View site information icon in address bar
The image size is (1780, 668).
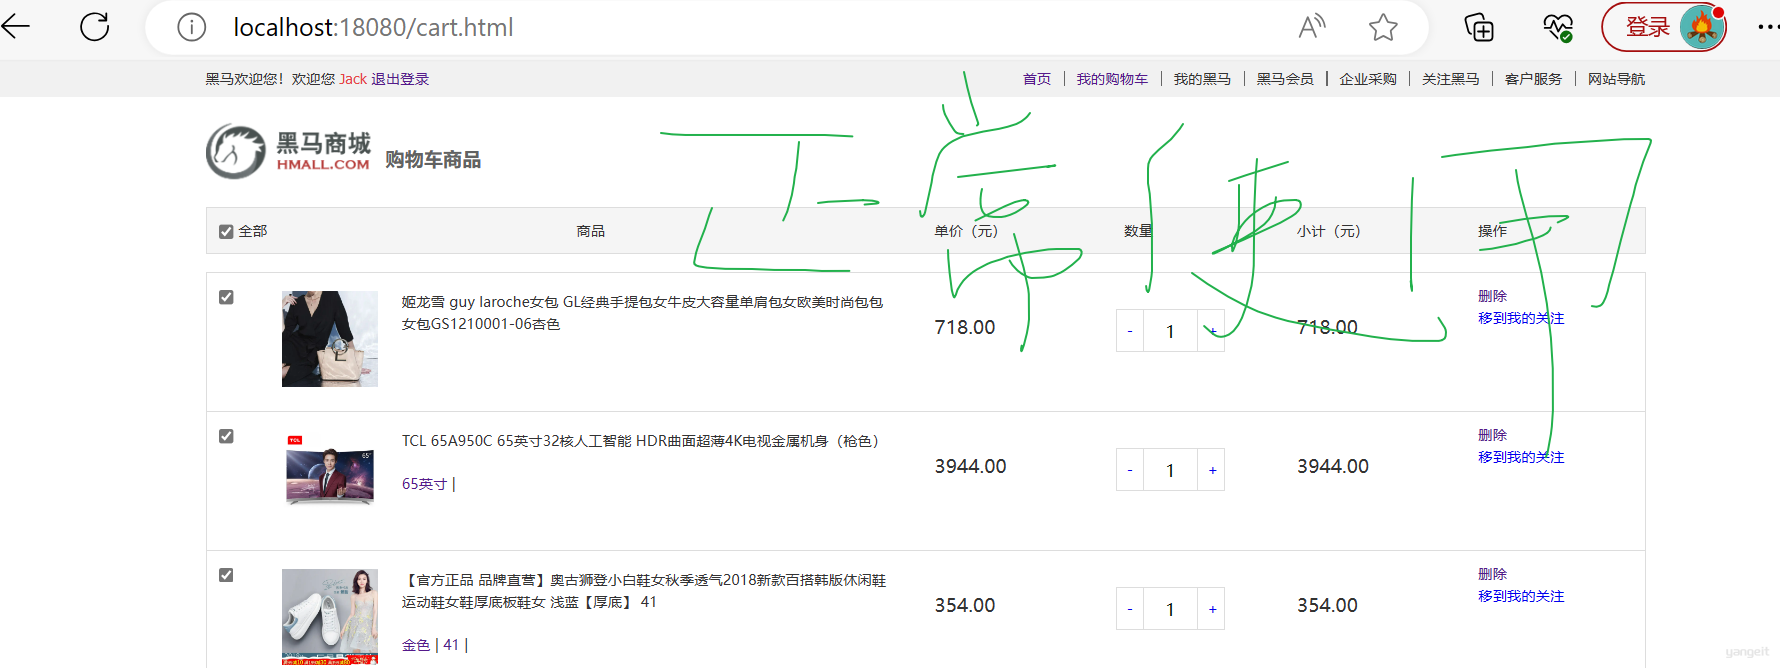191,27
